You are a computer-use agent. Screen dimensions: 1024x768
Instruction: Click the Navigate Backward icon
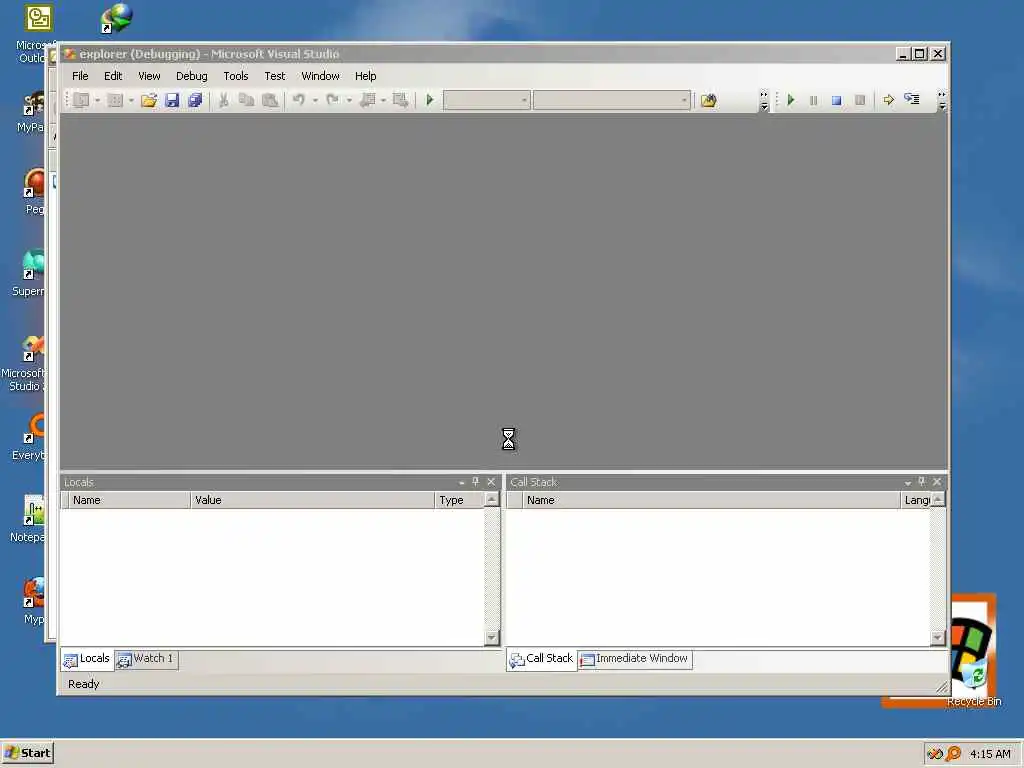368,100
